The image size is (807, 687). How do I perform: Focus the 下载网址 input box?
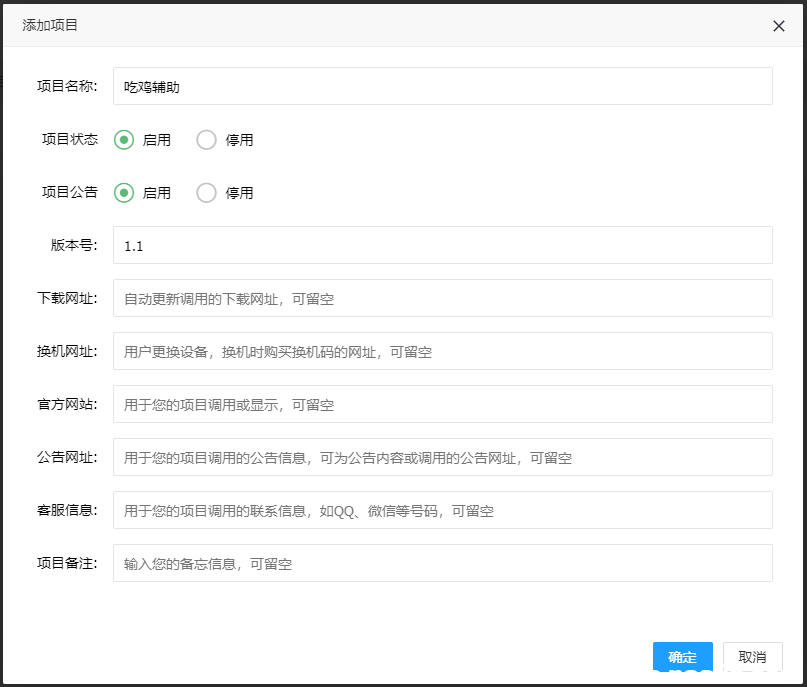click(x=442, y=298)
